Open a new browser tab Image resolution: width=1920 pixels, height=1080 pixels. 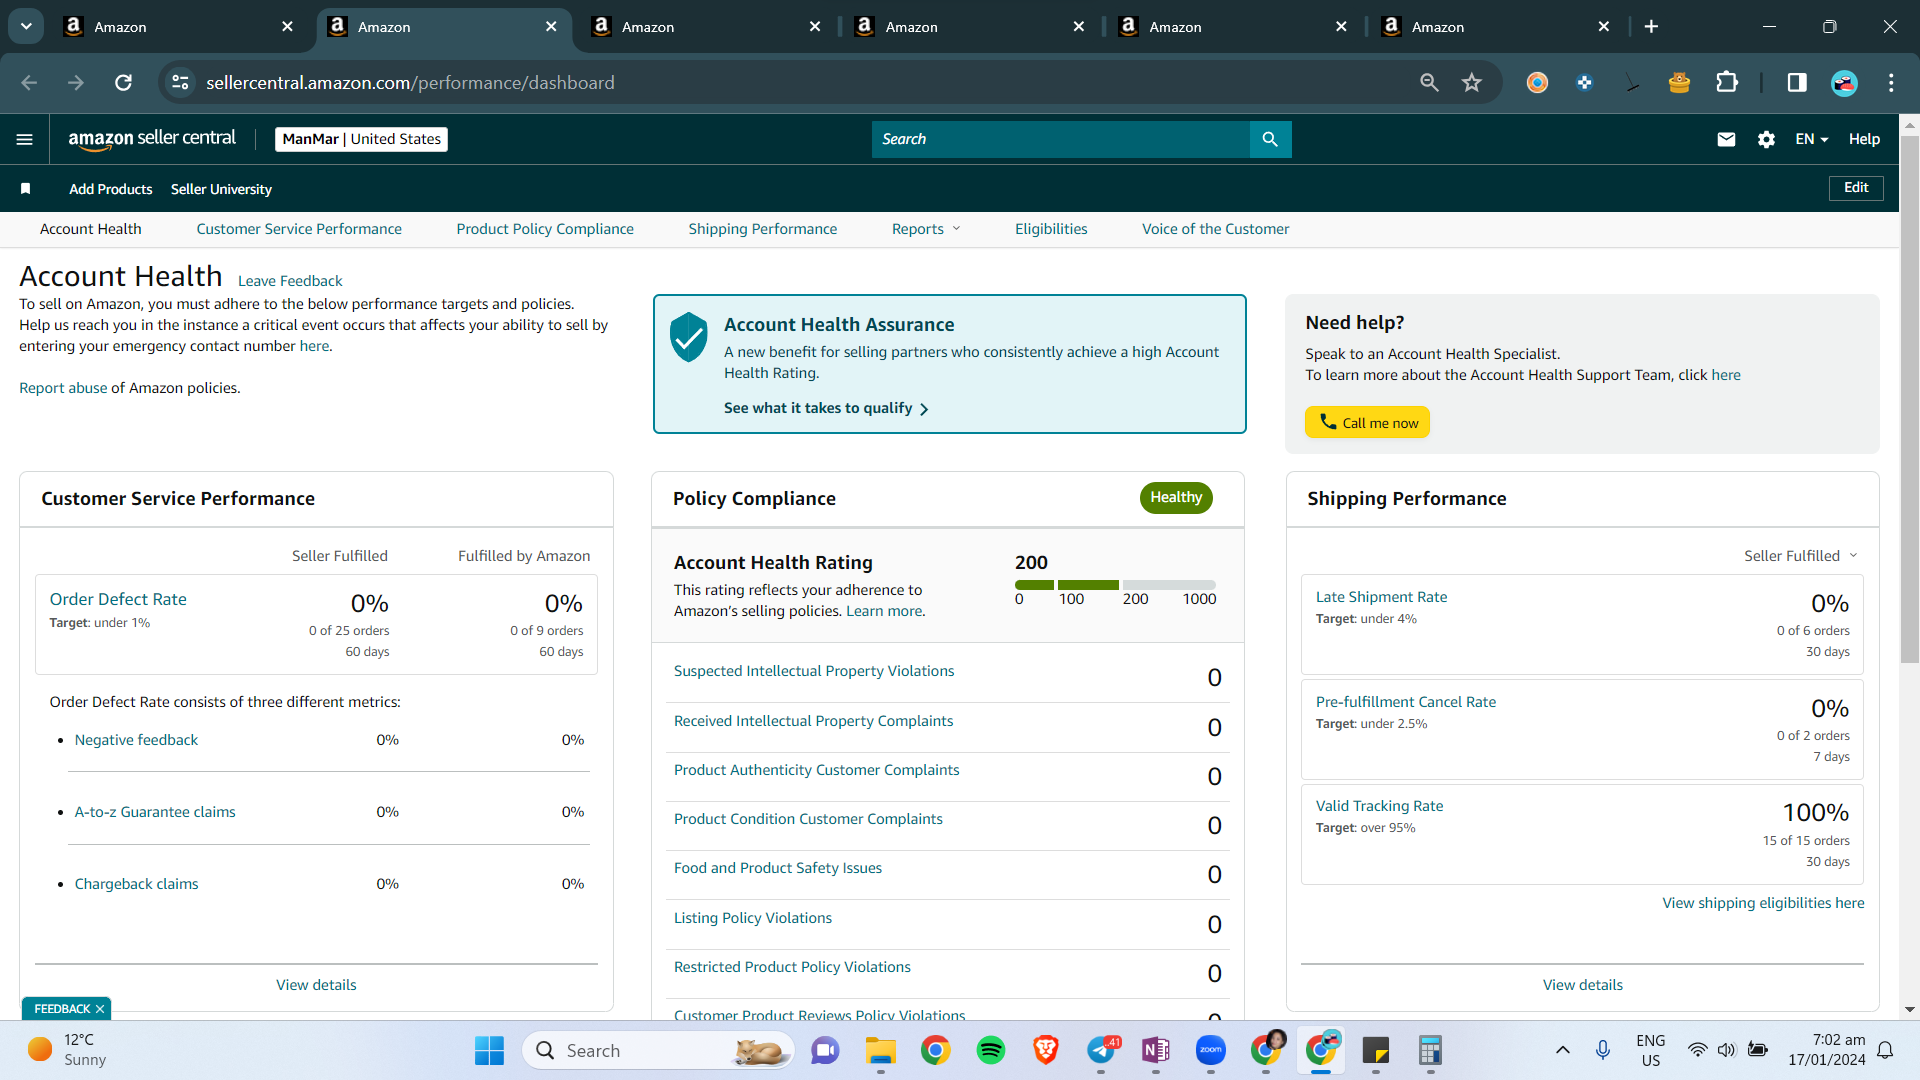click(x=1651, y=27)
